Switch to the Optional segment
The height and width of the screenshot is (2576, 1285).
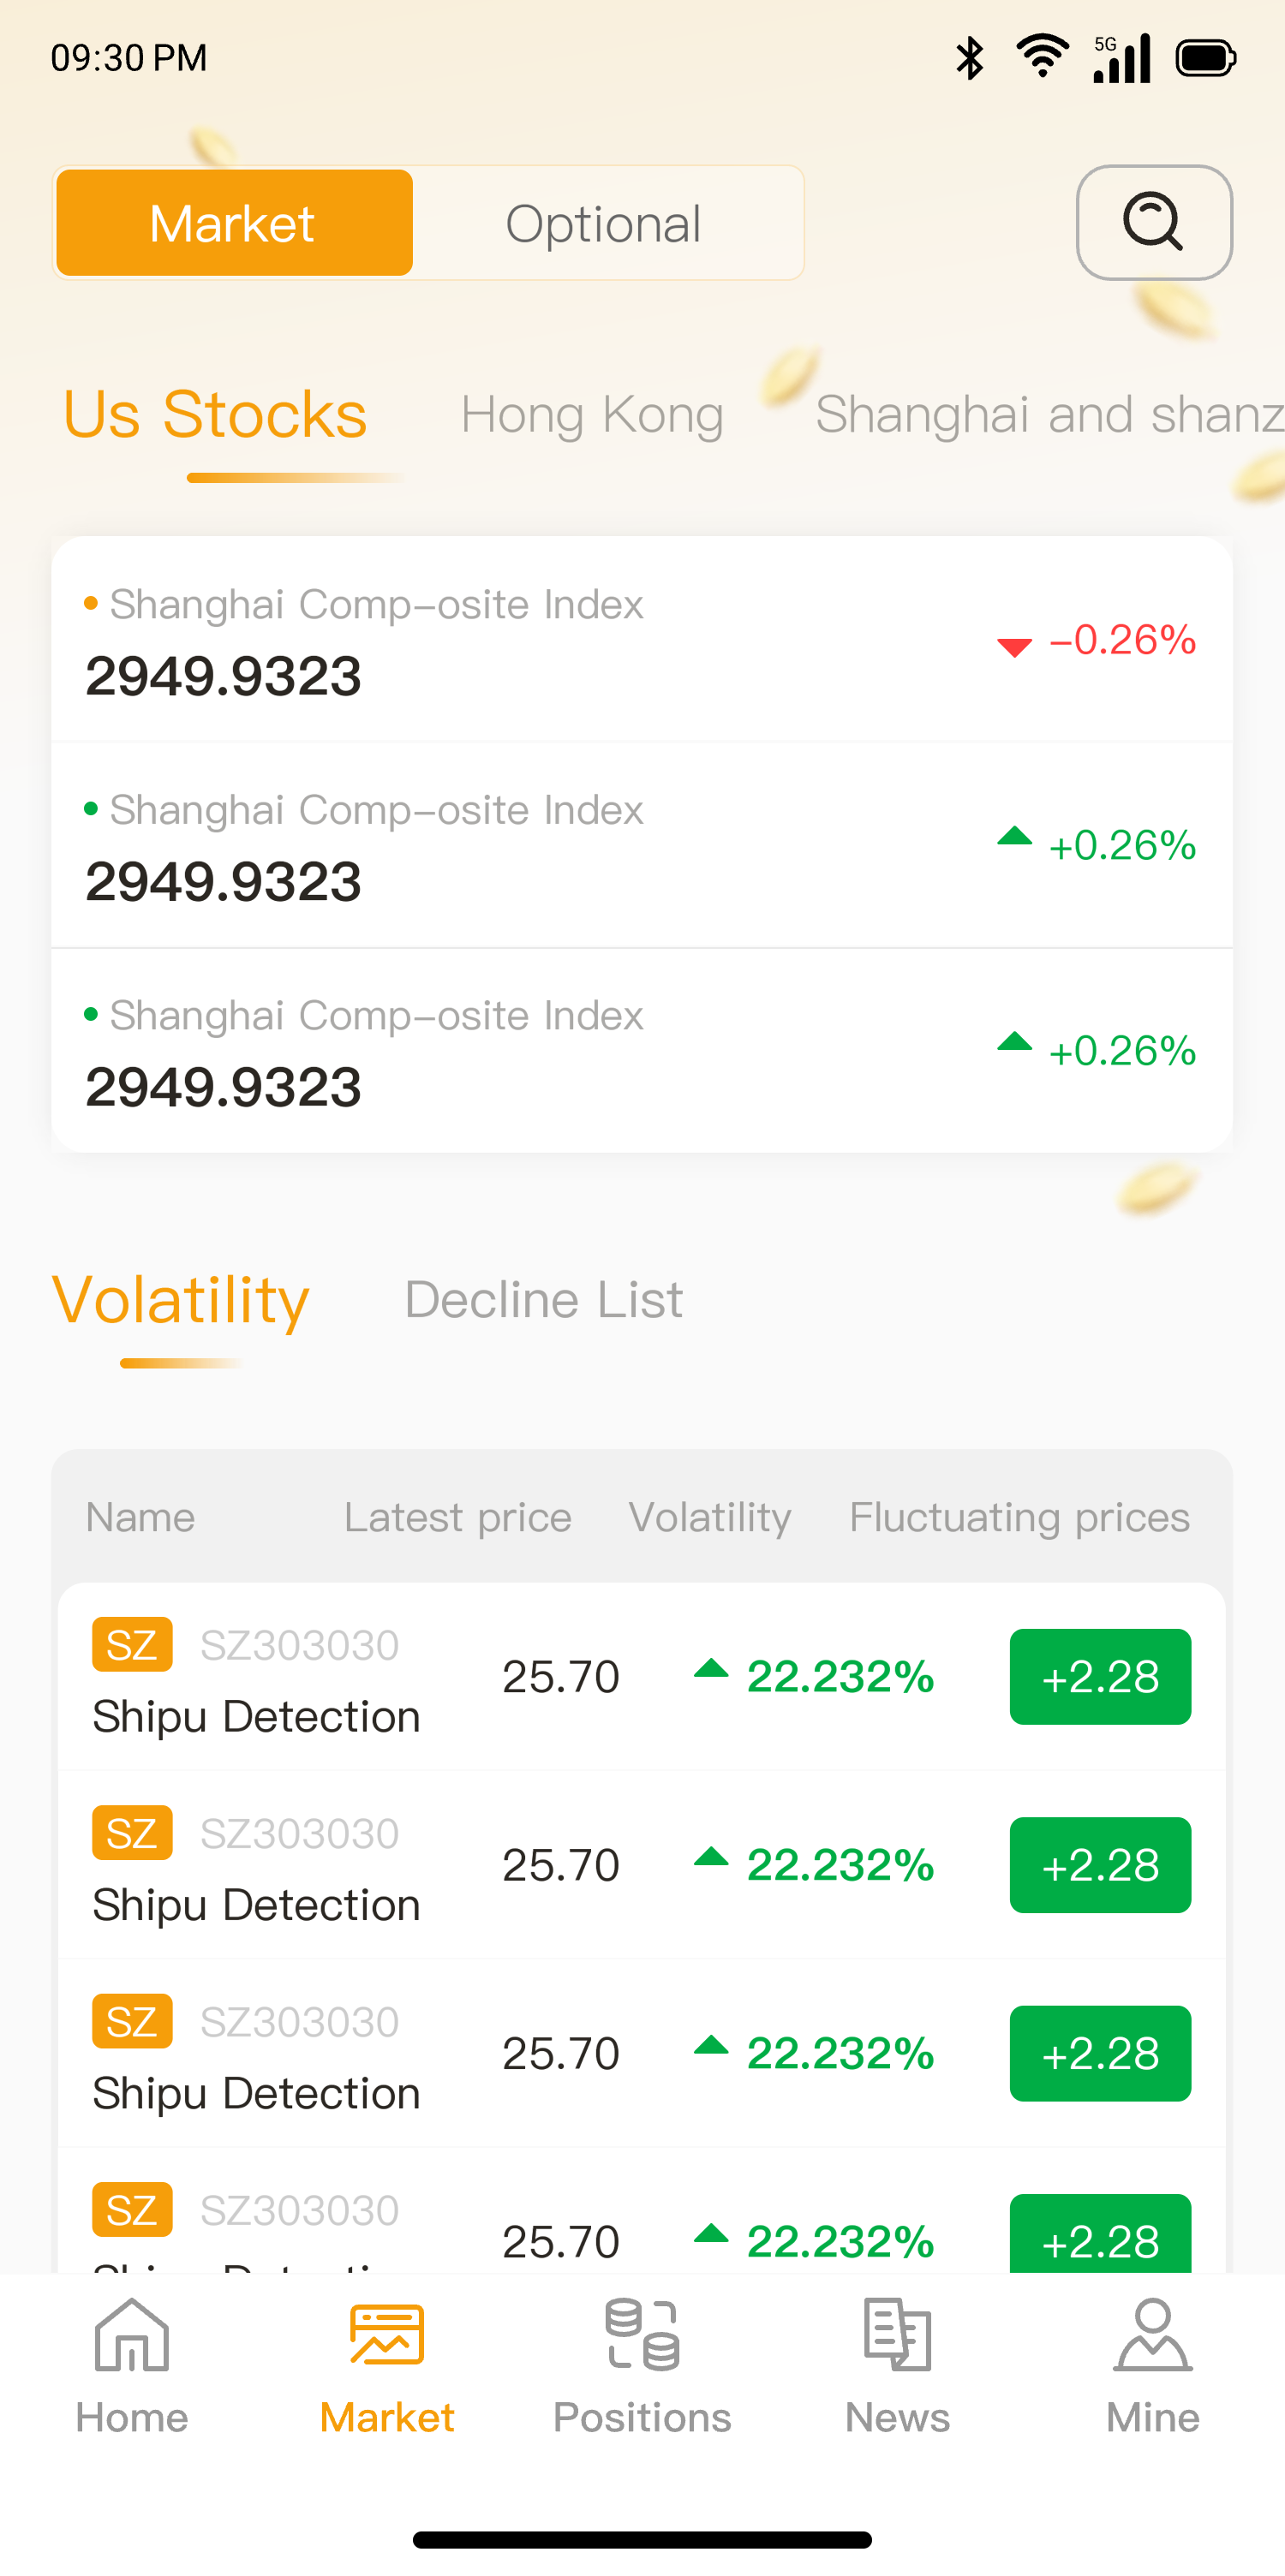click(603, 223)
